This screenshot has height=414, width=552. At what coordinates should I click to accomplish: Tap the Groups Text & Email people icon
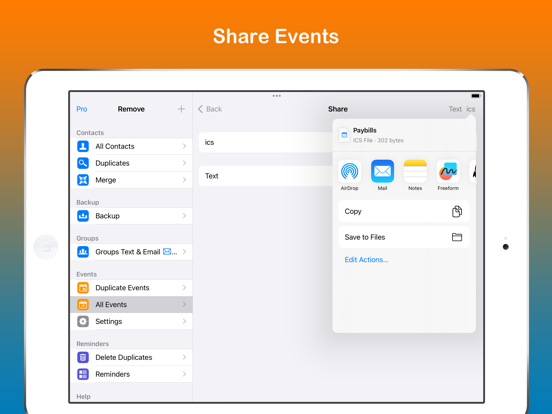pos(83,252)
